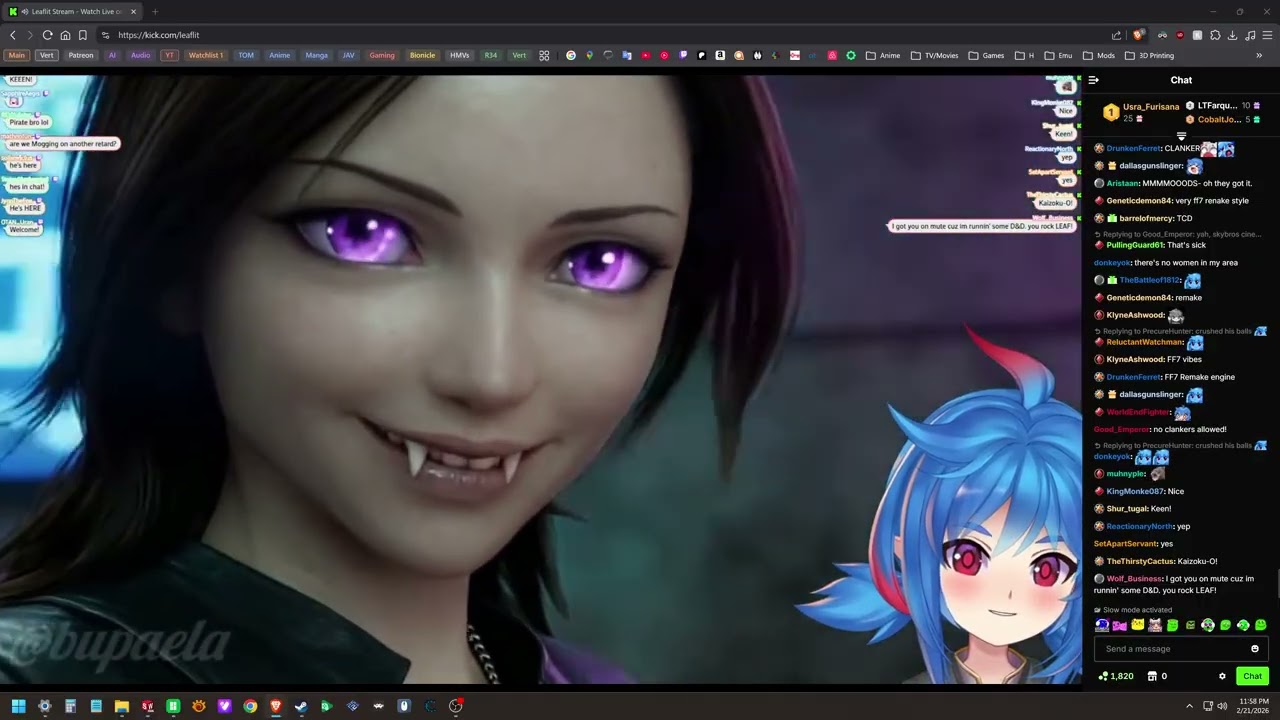Viewport: 1280px width, 720px height.
Task: Open the Patreon bookmark
Action: point(81,56)
